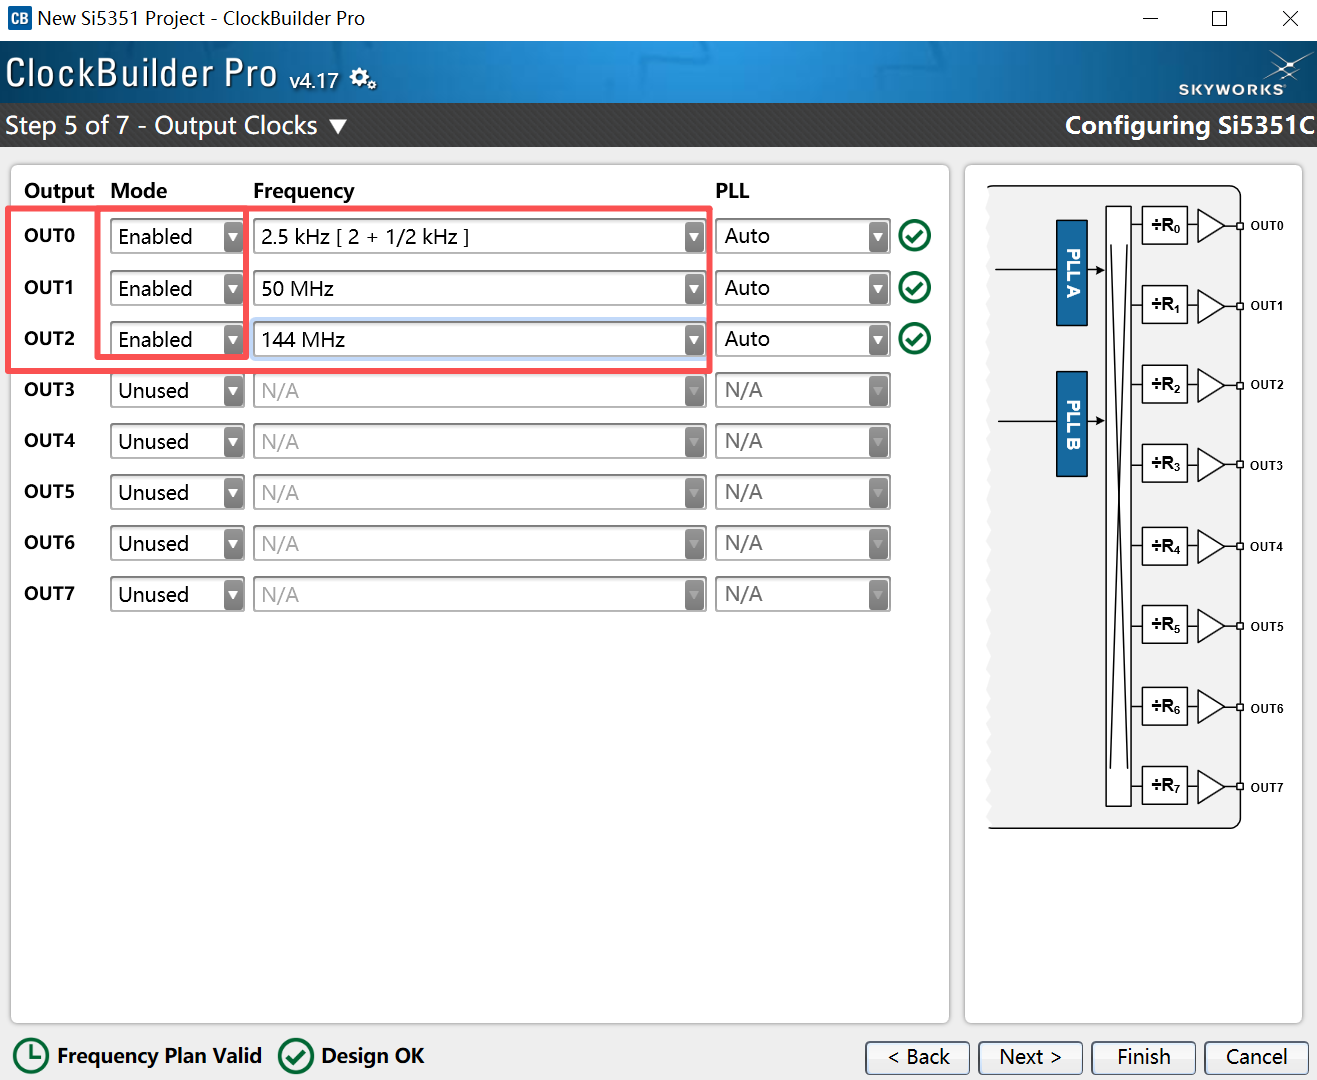
Task: Click the ÷R2 divider block
Action: click(x=1165, y=385)
